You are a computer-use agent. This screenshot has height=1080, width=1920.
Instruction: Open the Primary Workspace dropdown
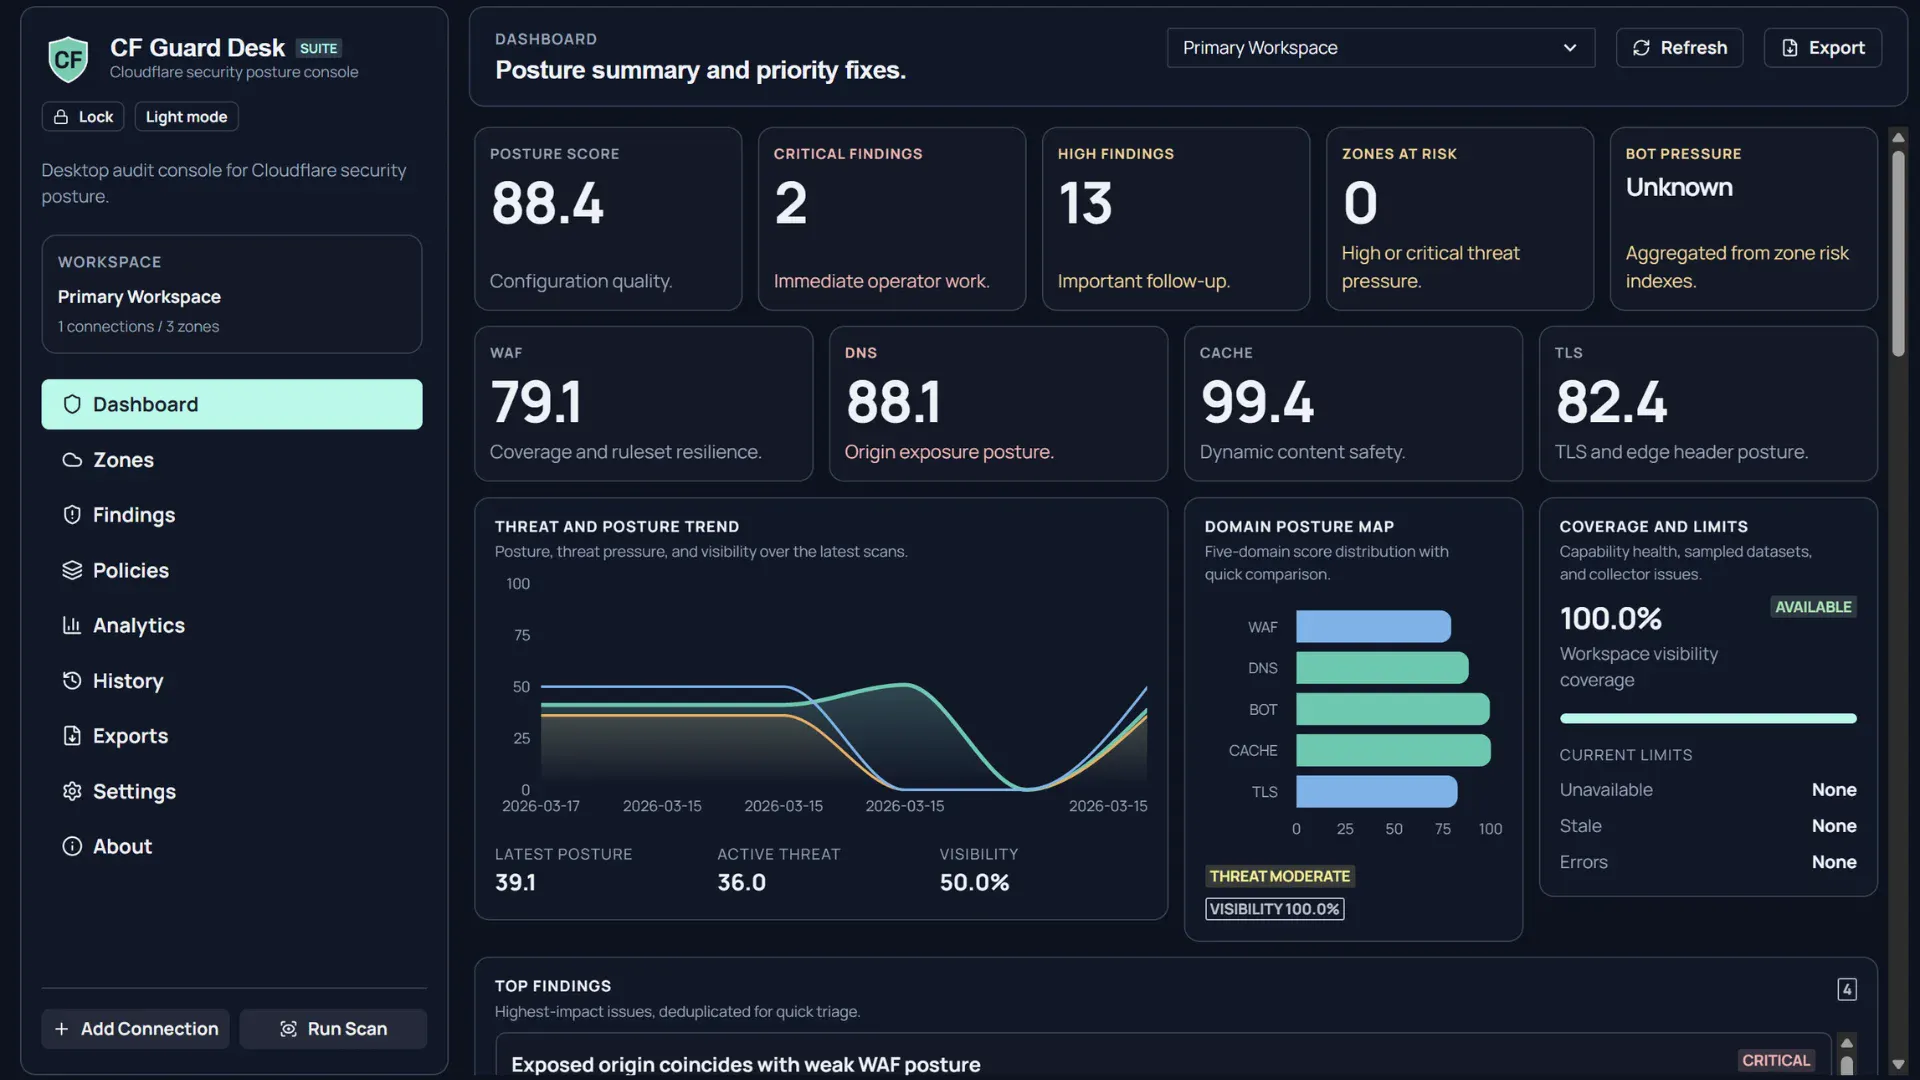1381,48
